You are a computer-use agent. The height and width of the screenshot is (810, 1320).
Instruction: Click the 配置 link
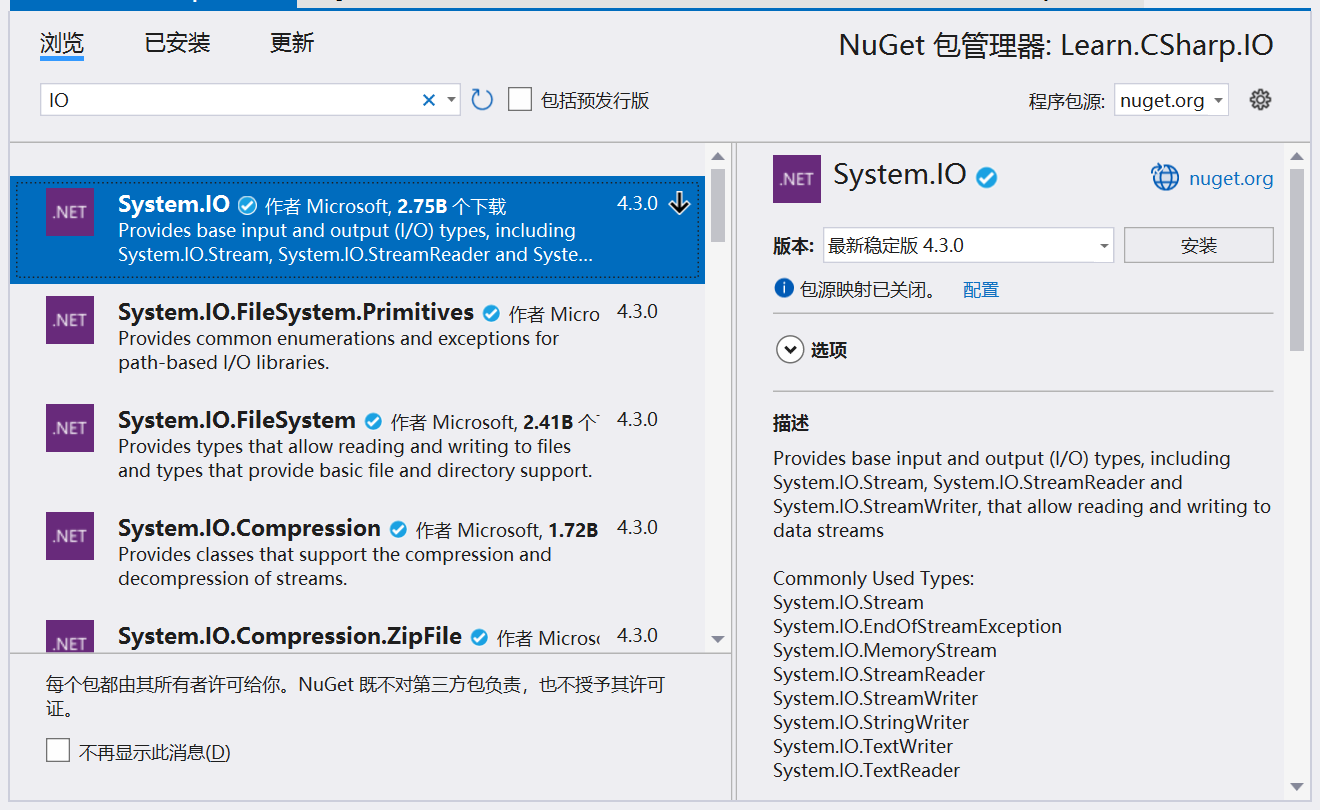(x=981, y=289)
